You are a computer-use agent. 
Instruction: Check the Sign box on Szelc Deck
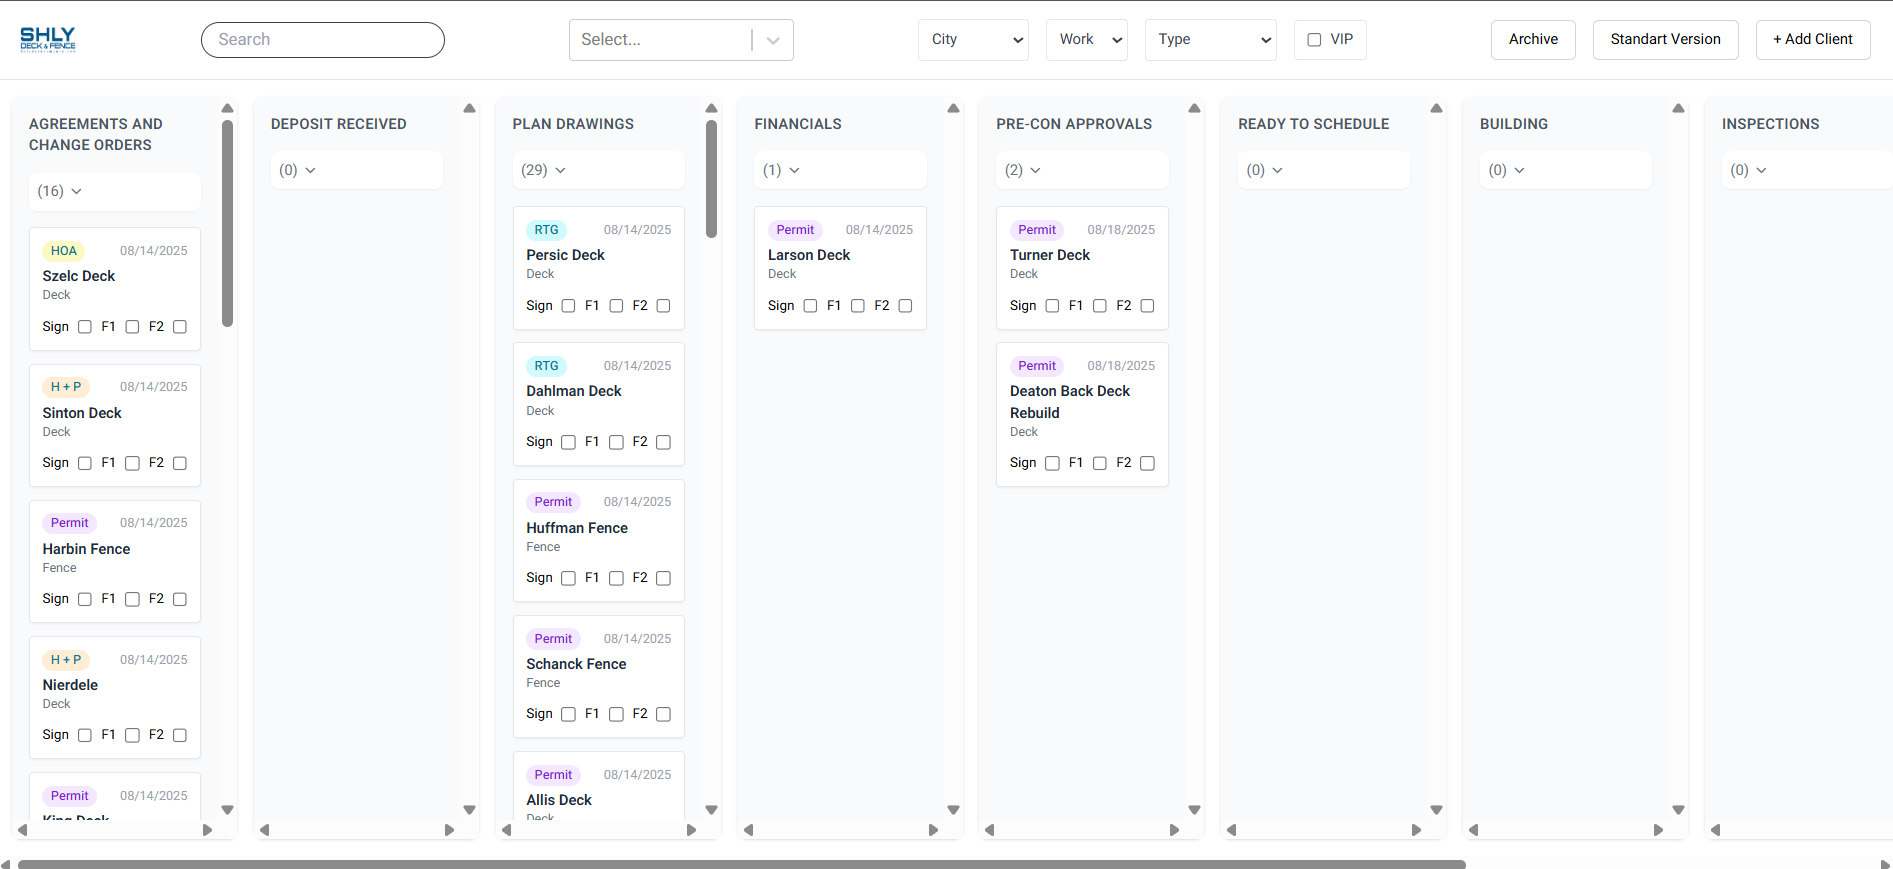point(85,327)
